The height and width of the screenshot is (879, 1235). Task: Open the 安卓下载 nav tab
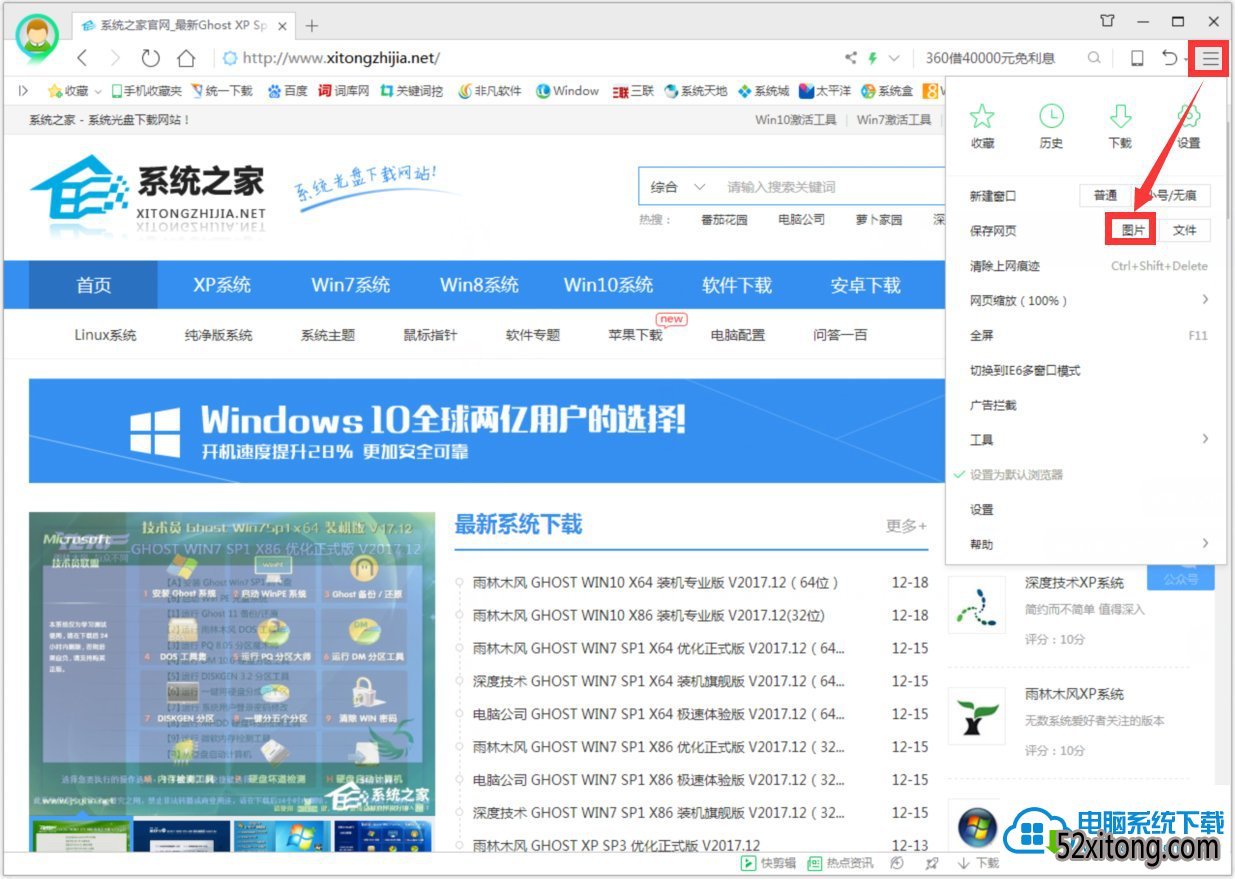[x=865, y=285]
